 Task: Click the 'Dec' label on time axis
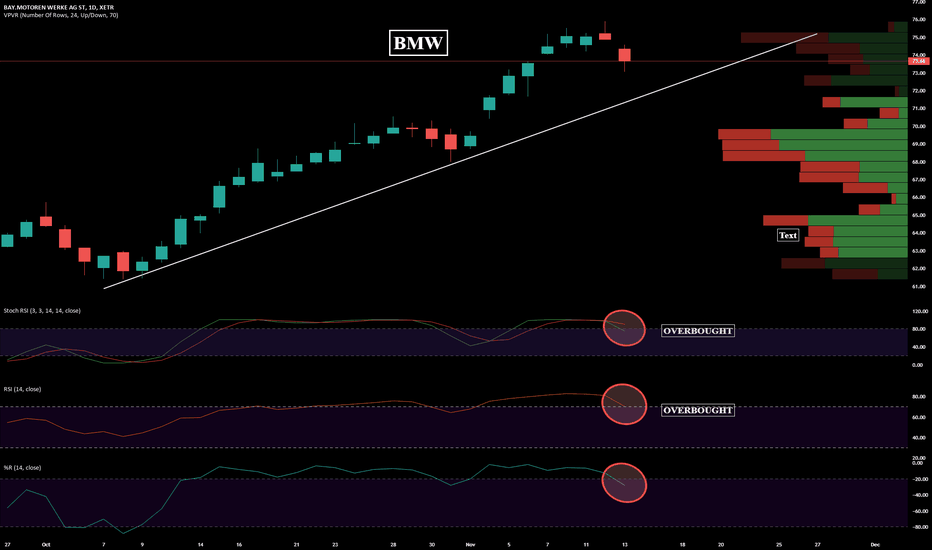point(875,545)
